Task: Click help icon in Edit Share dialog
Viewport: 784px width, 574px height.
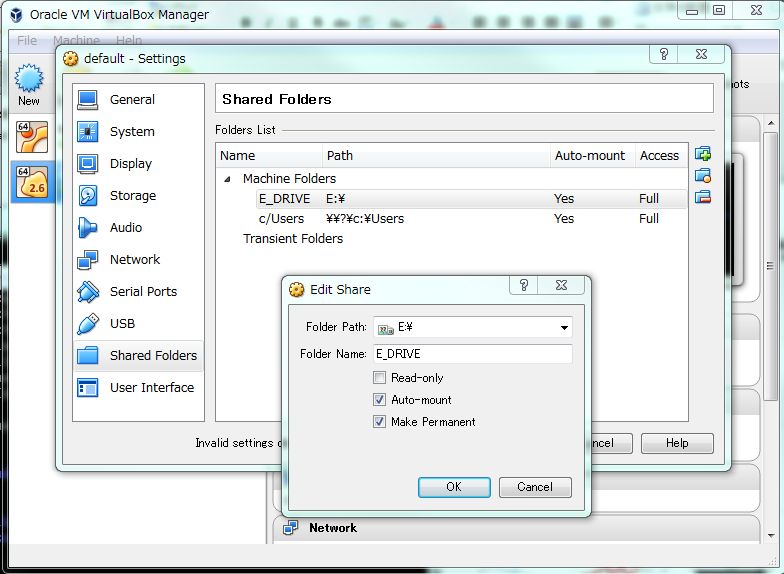Action: tap(524, 285)
